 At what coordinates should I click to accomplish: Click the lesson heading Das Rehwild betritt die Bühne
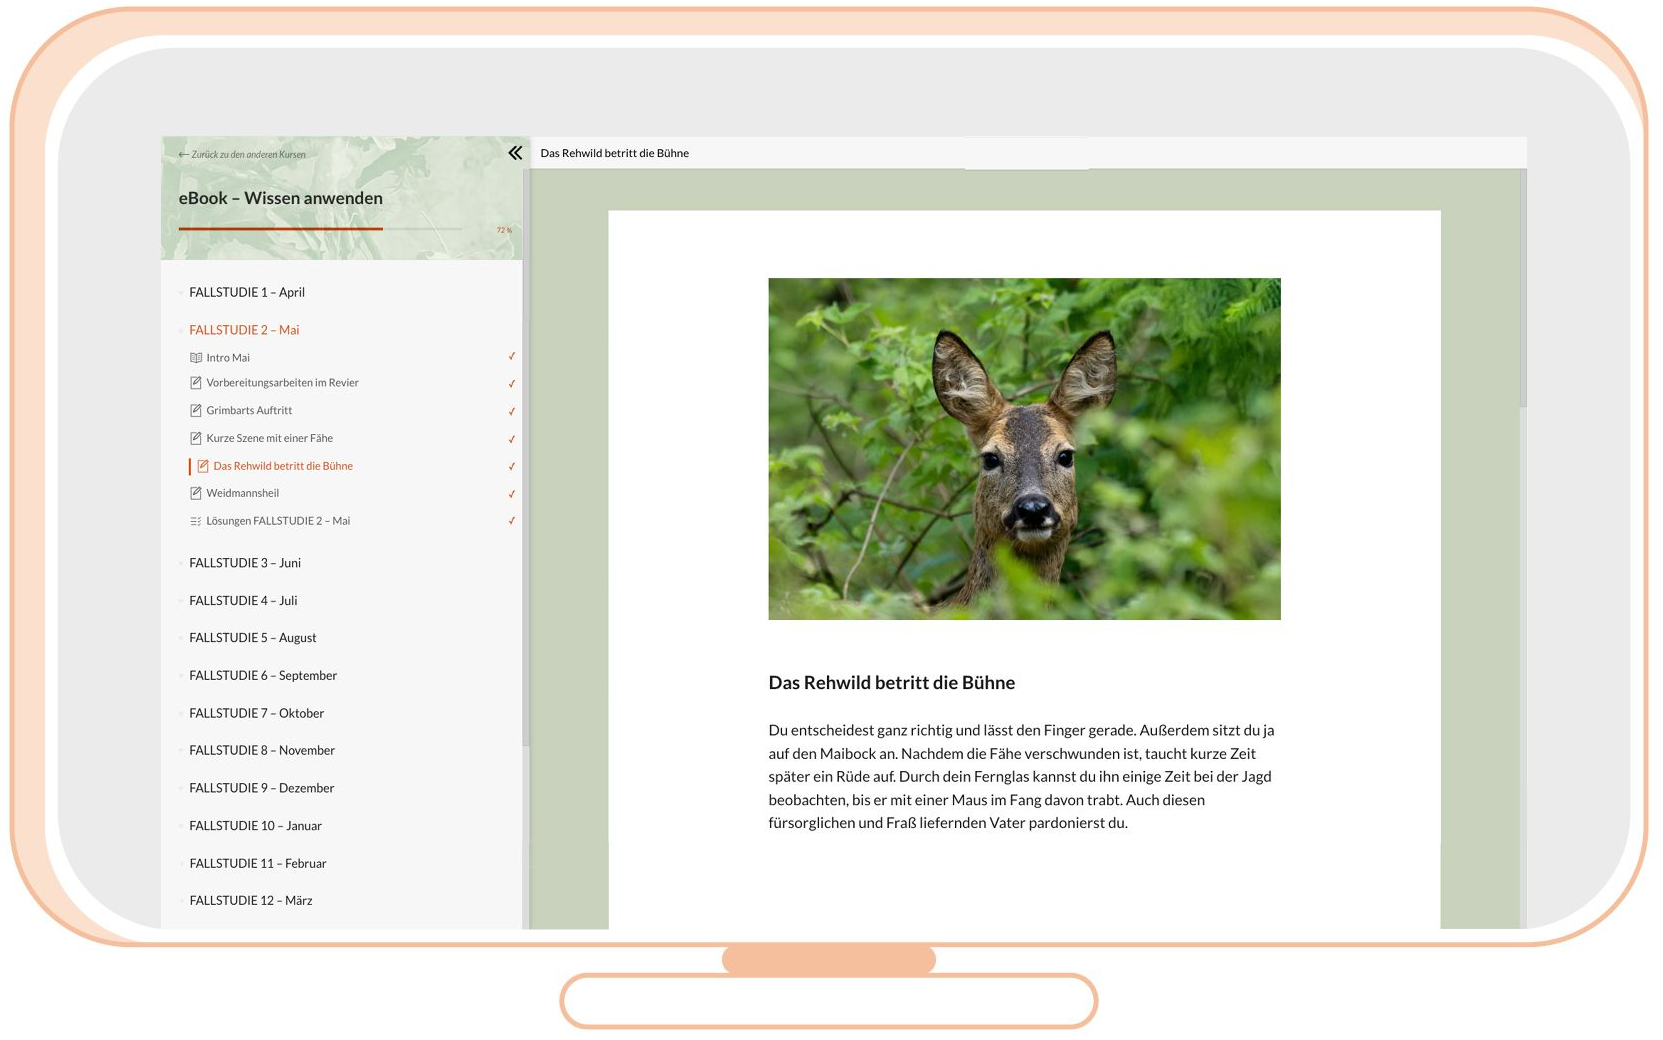click(x=891, y=683)
